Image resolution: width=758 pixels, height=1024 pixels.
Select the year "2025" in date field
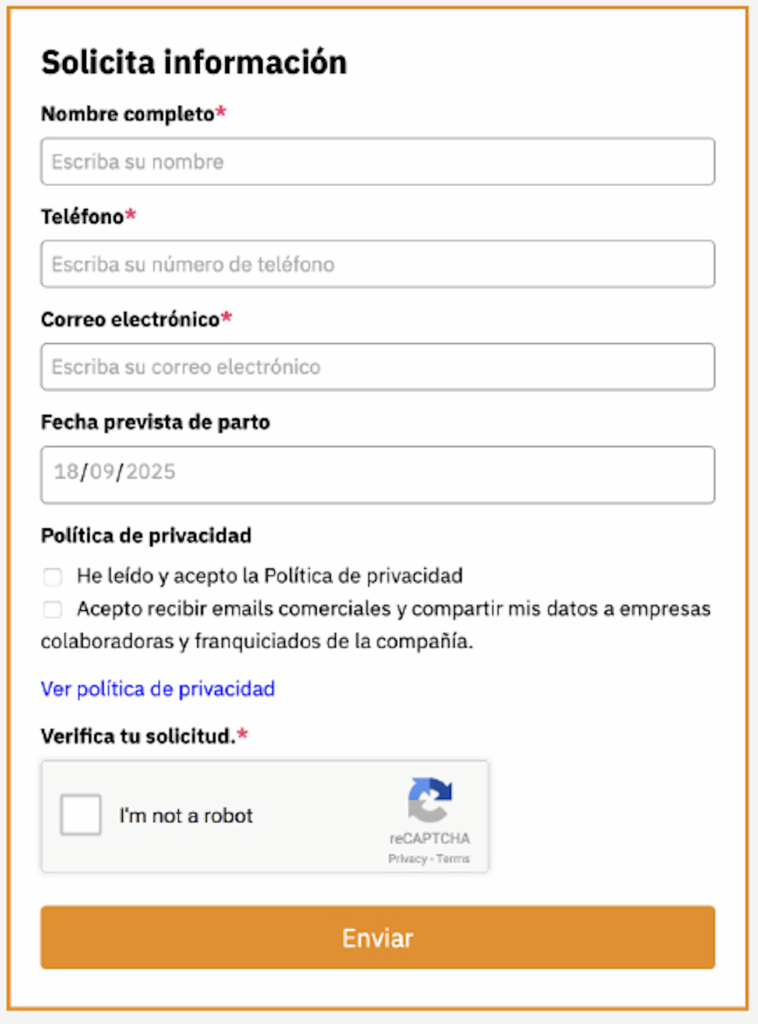point(150,472)
